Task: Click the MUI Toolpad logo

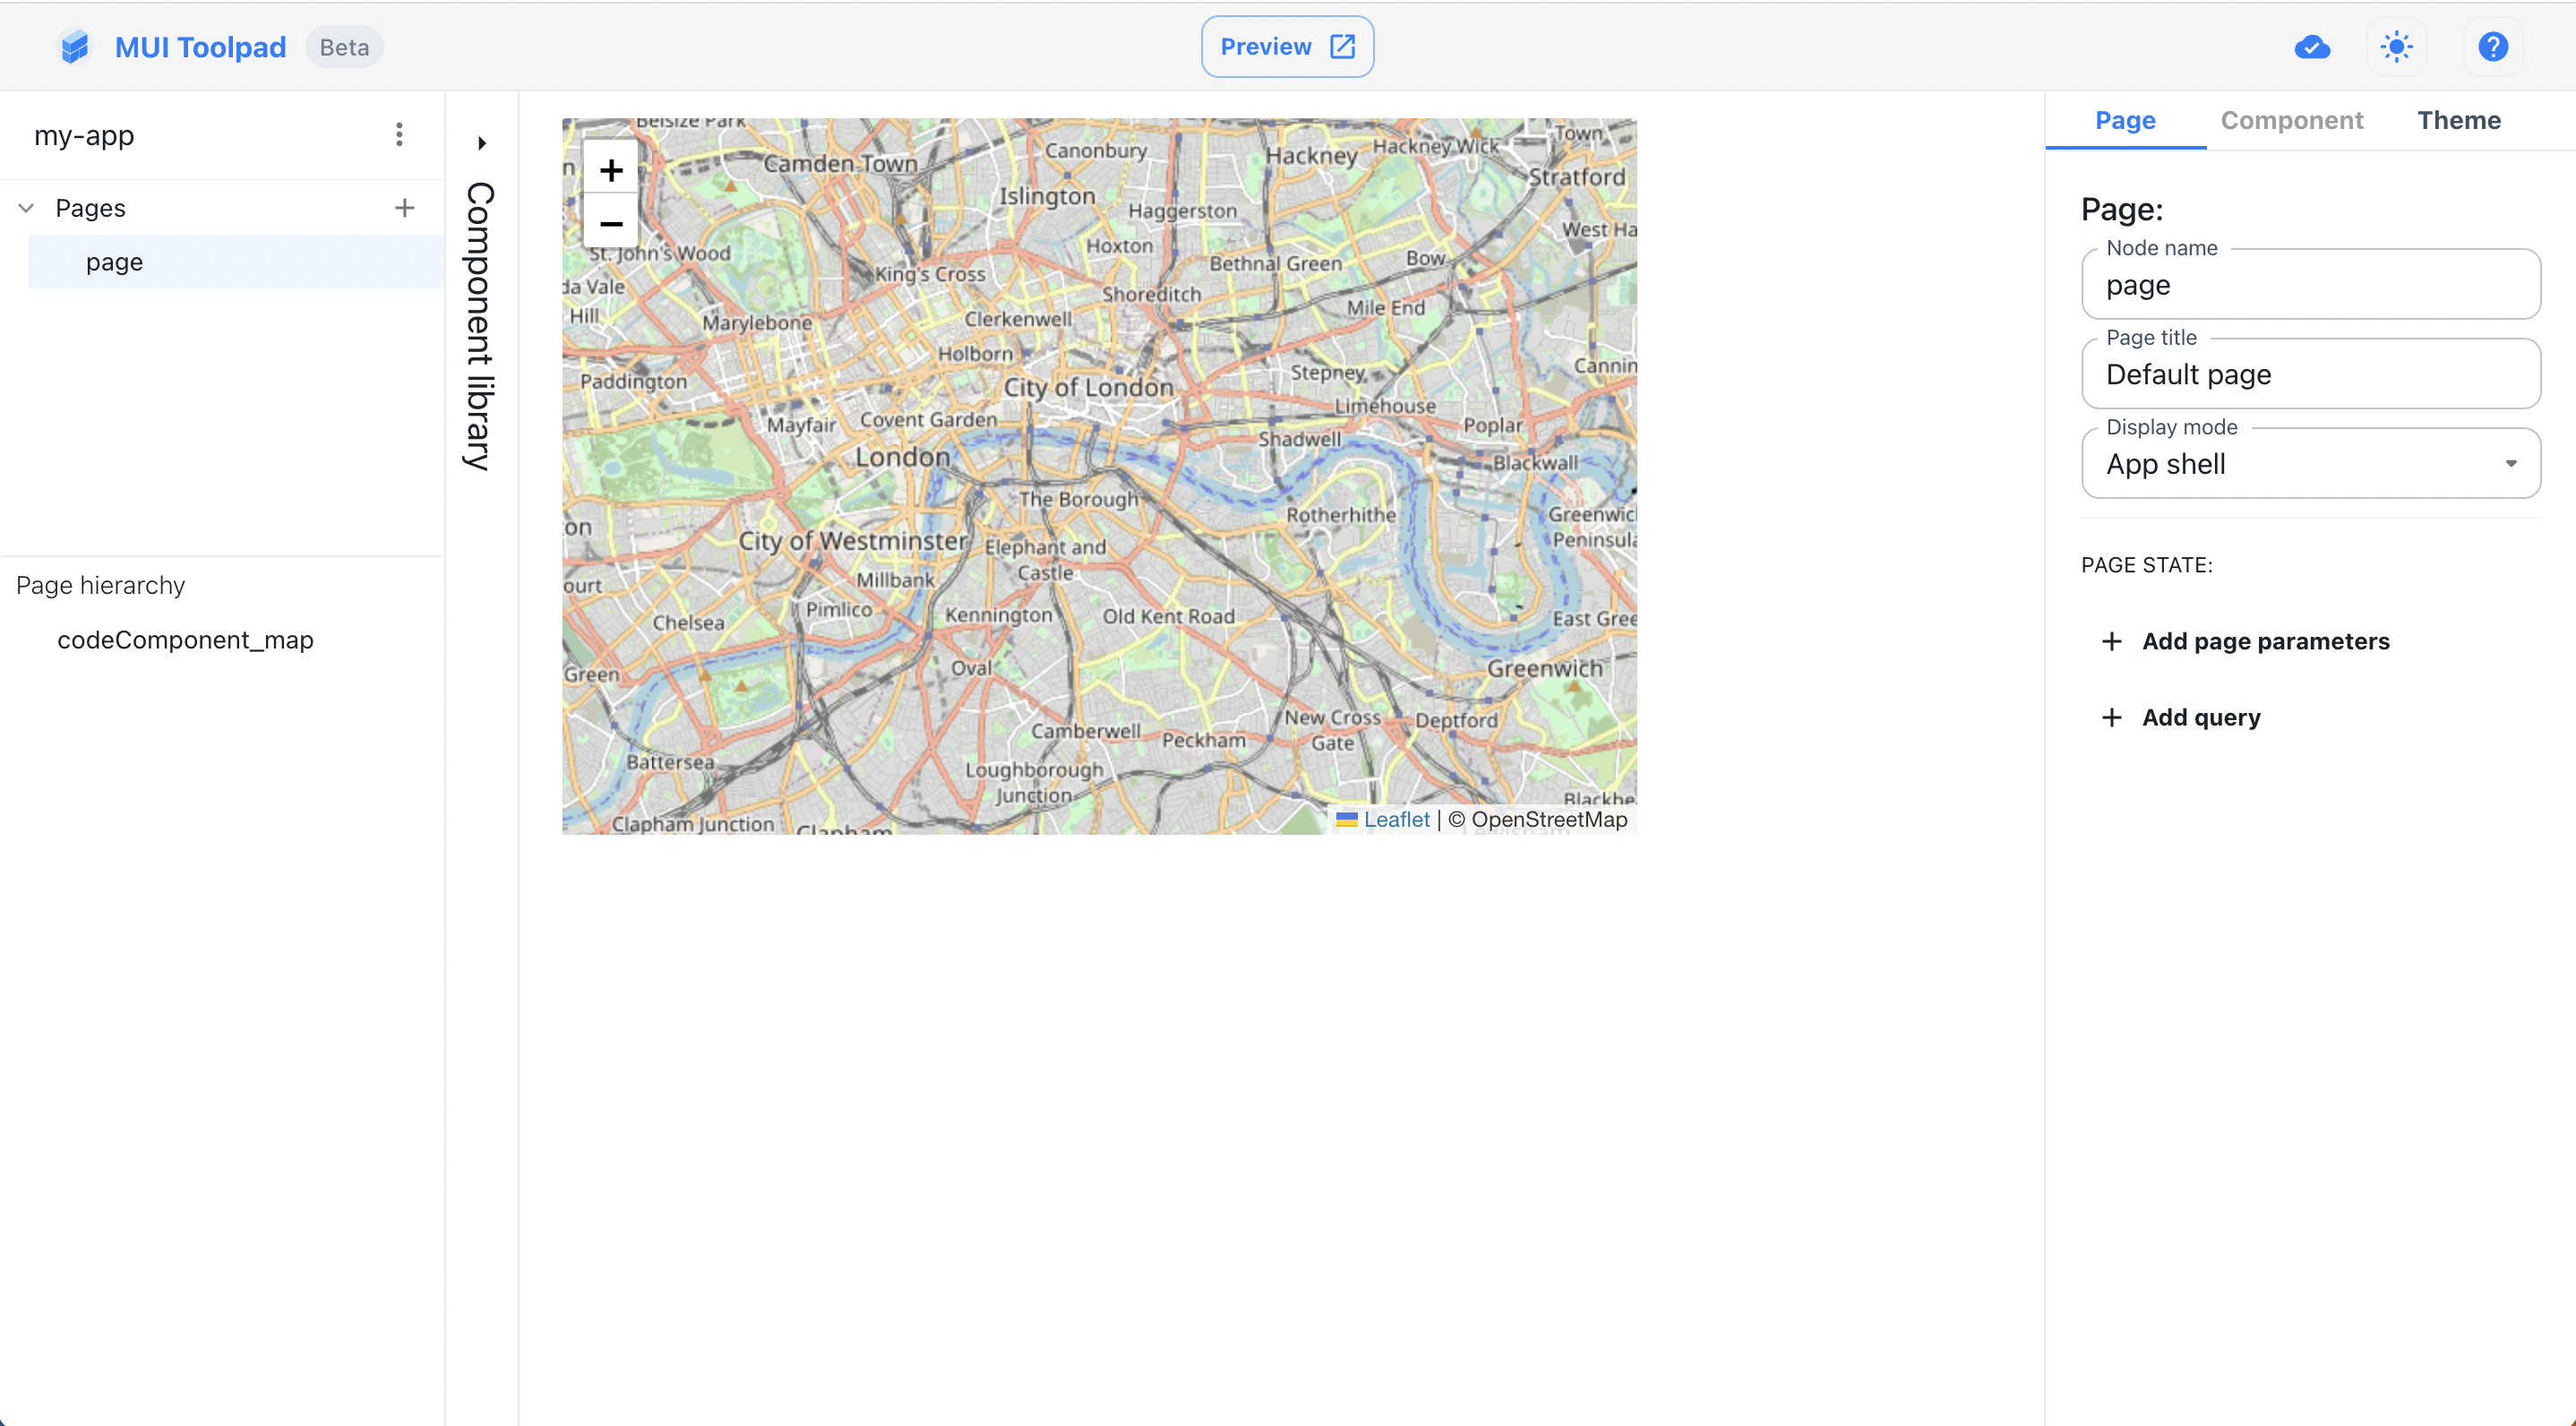Action: click(x=75, y=46)
